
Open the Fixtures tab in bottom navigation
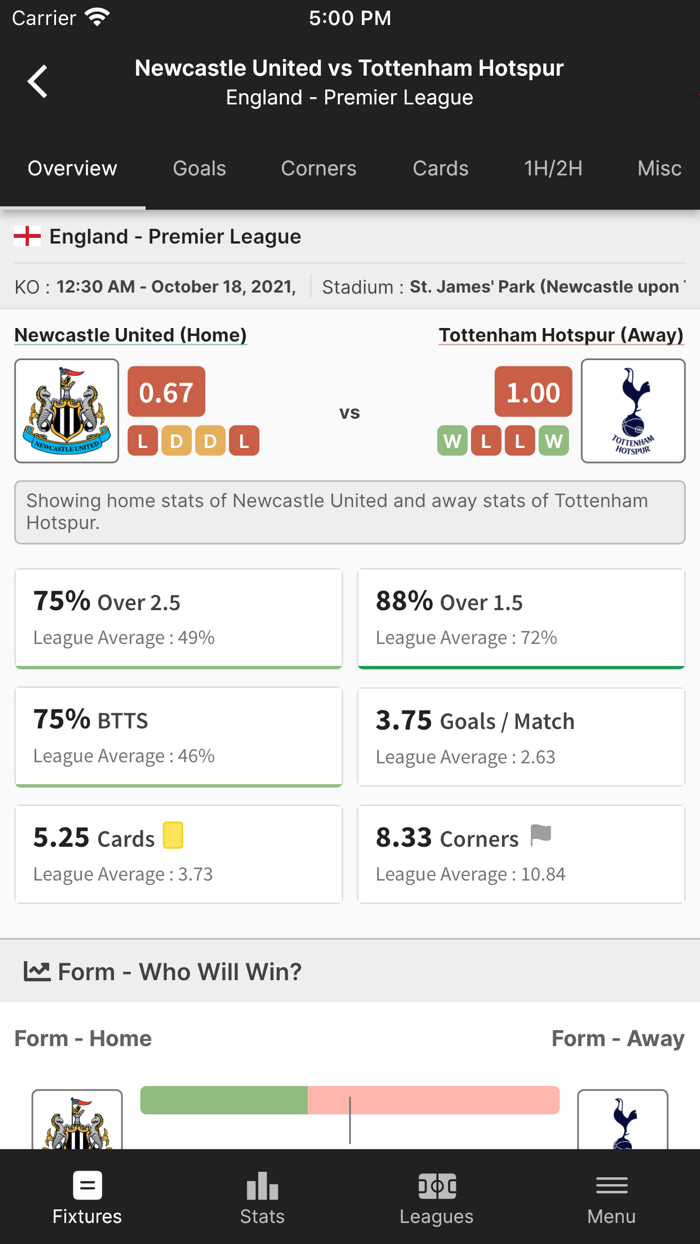pyautogui.click(x=87, y=1197)
